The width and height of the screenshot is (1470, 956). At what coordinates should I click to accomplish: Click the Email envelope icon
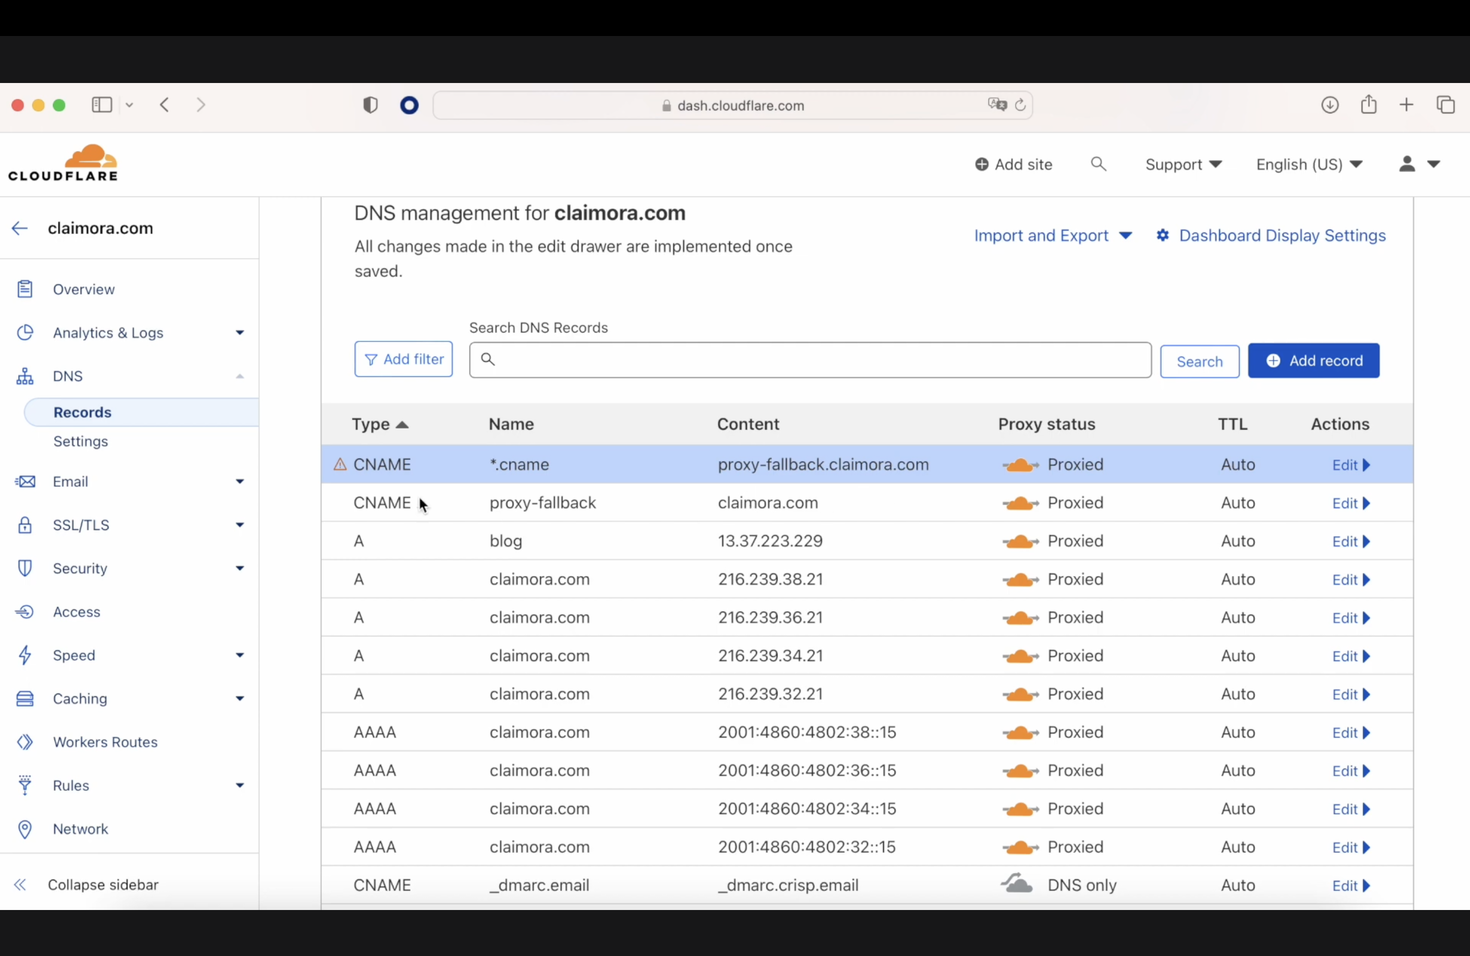tap(25, 481)
